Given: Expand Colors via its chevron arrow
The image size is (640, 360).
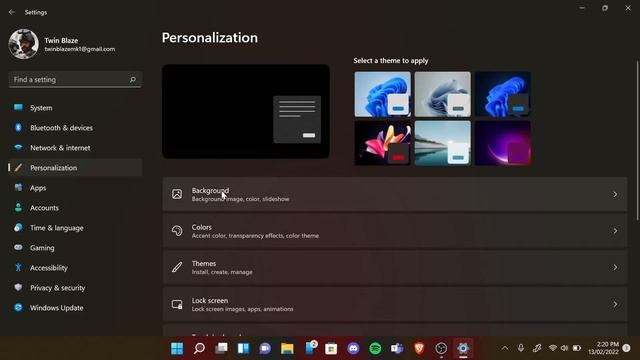Looking at the screenshot, I should 615,231.
